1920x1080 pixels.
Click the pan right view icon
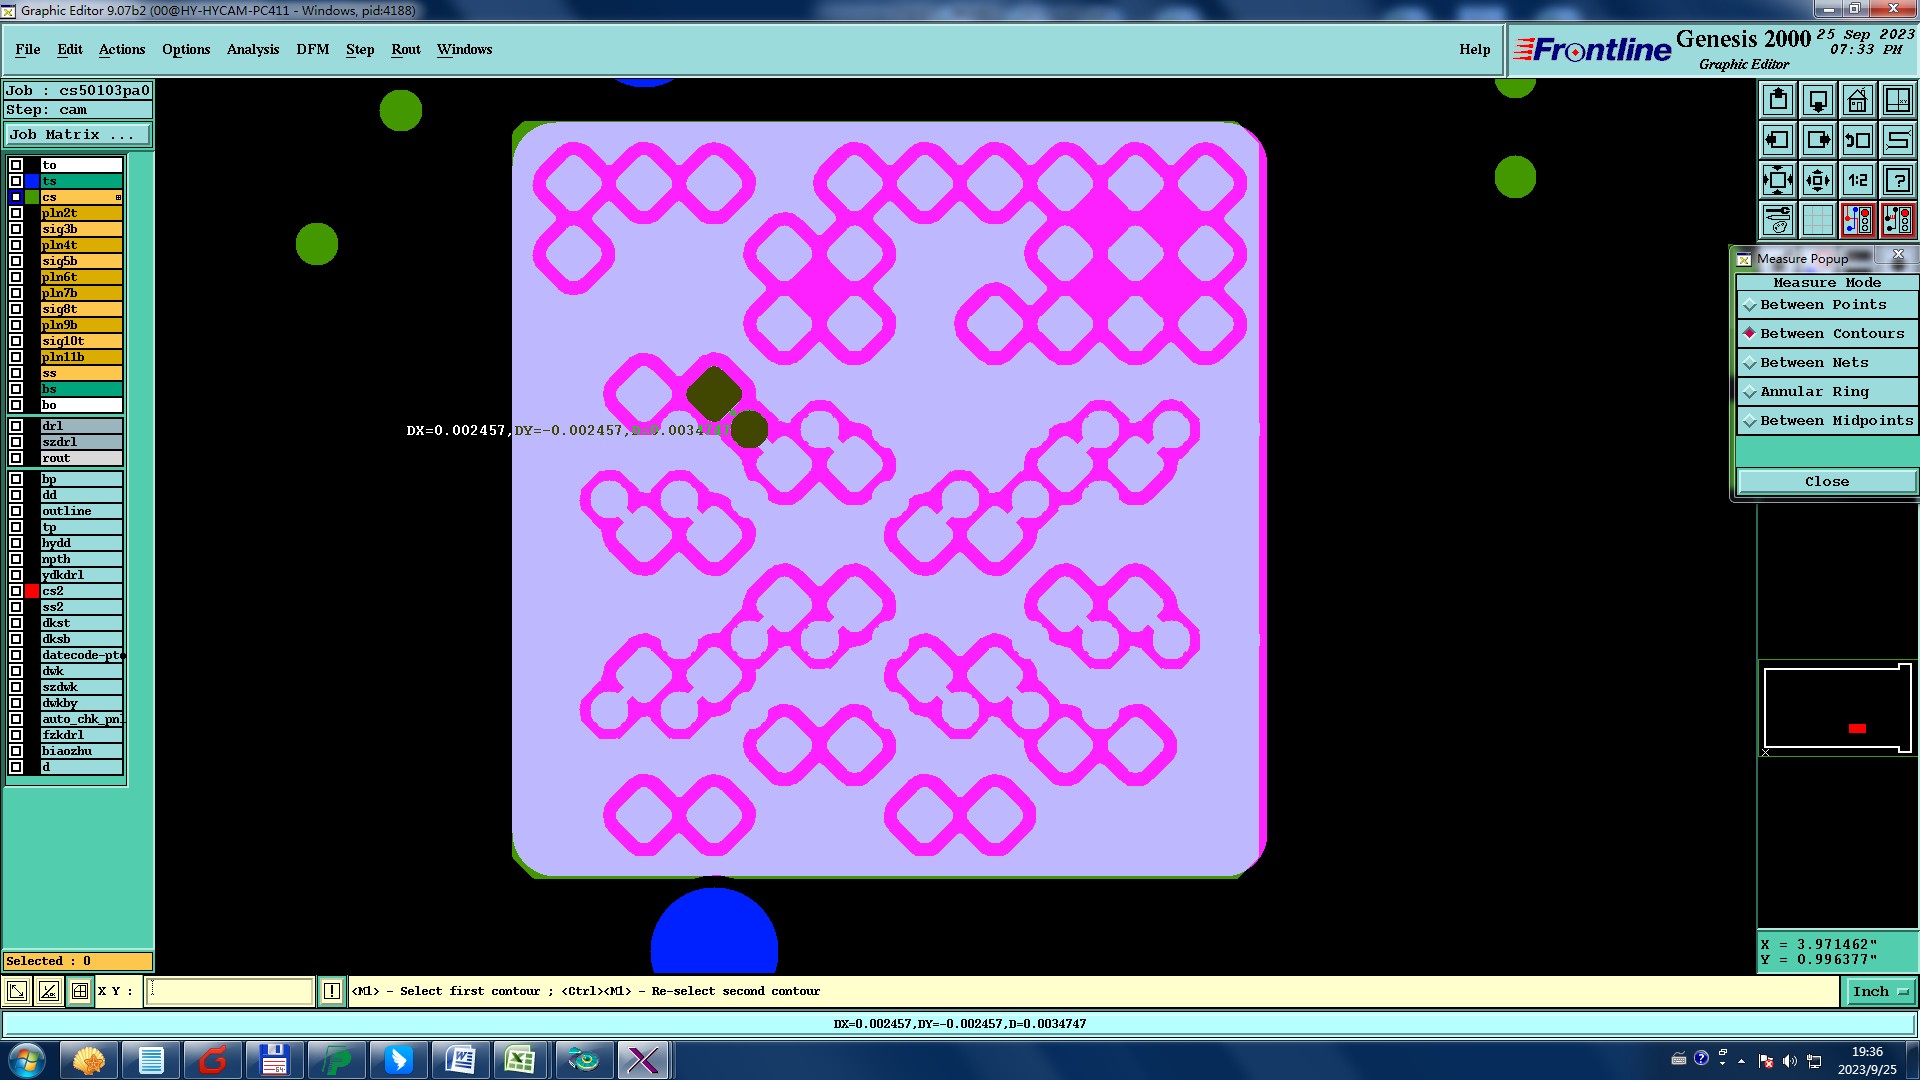tap(1817, 140)
